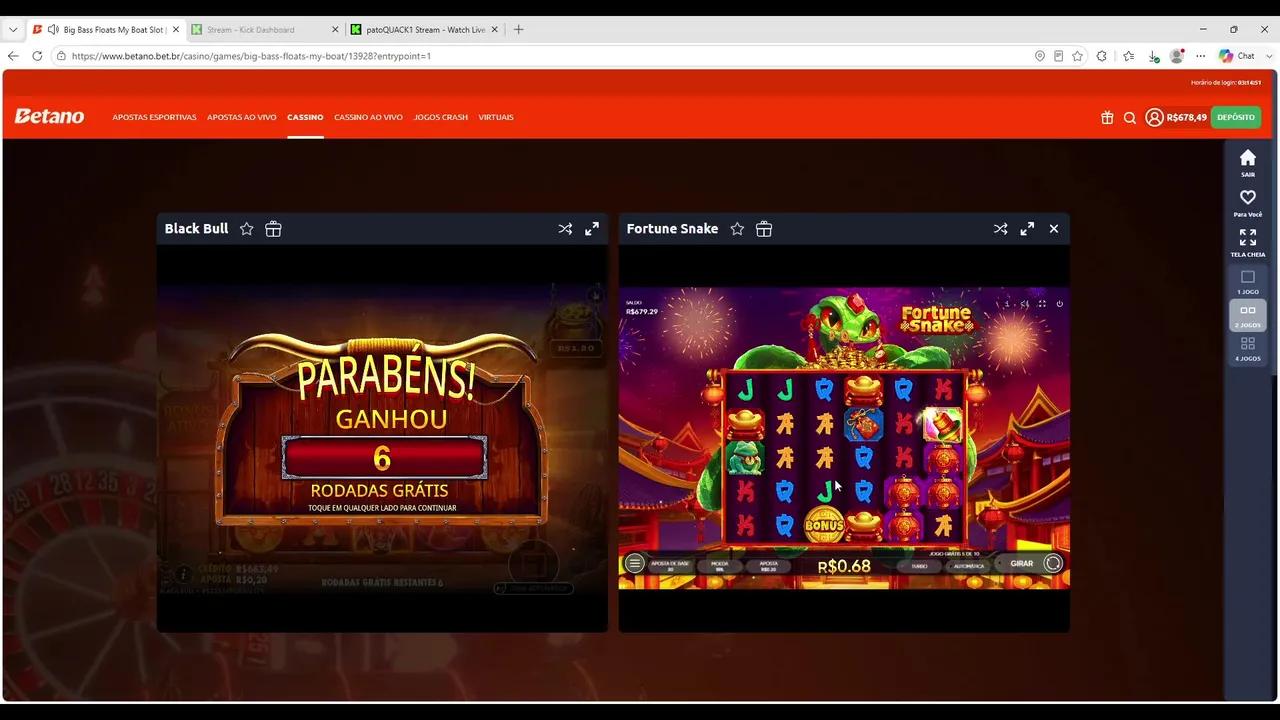The image size is (1280, 720).
Task: Open gift icon beside Black Bull title
Action: point(273,229)
